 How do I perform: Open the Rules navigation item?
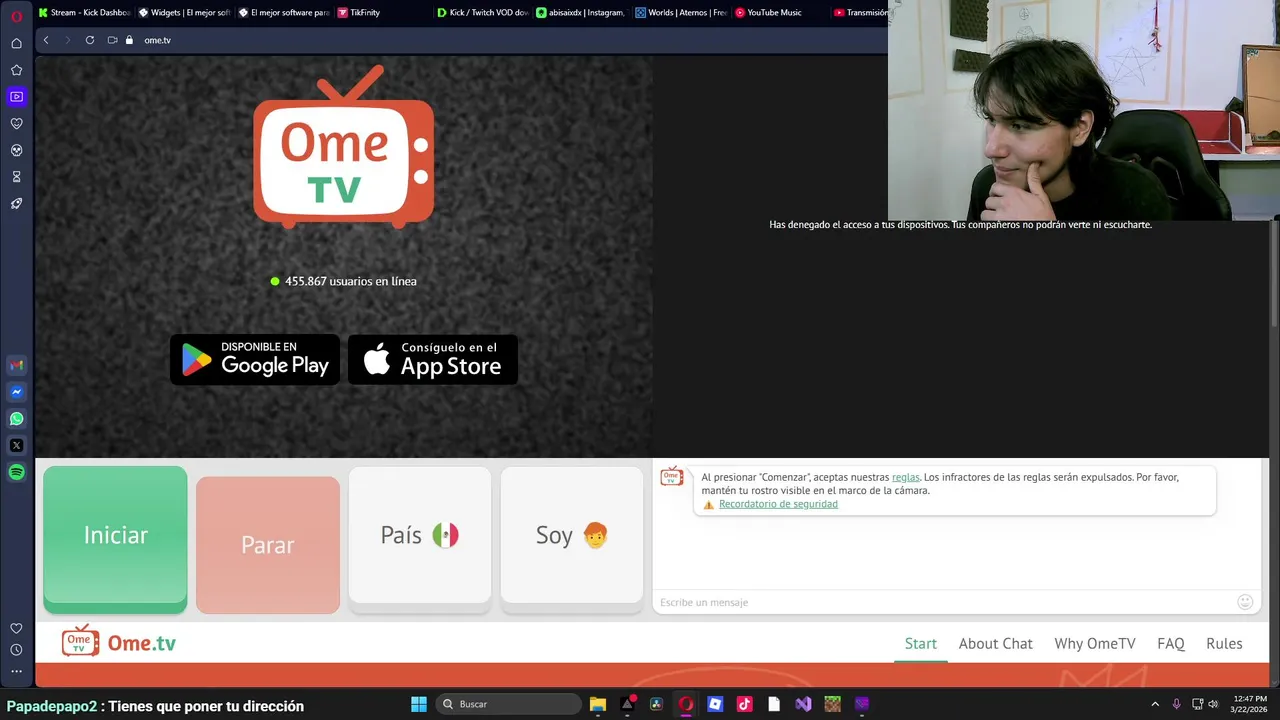(x=1224, y=644)
